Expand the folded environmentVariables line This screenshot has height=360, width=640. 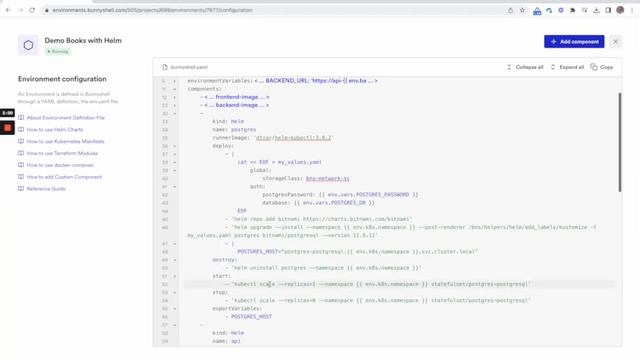coord(175,81)
